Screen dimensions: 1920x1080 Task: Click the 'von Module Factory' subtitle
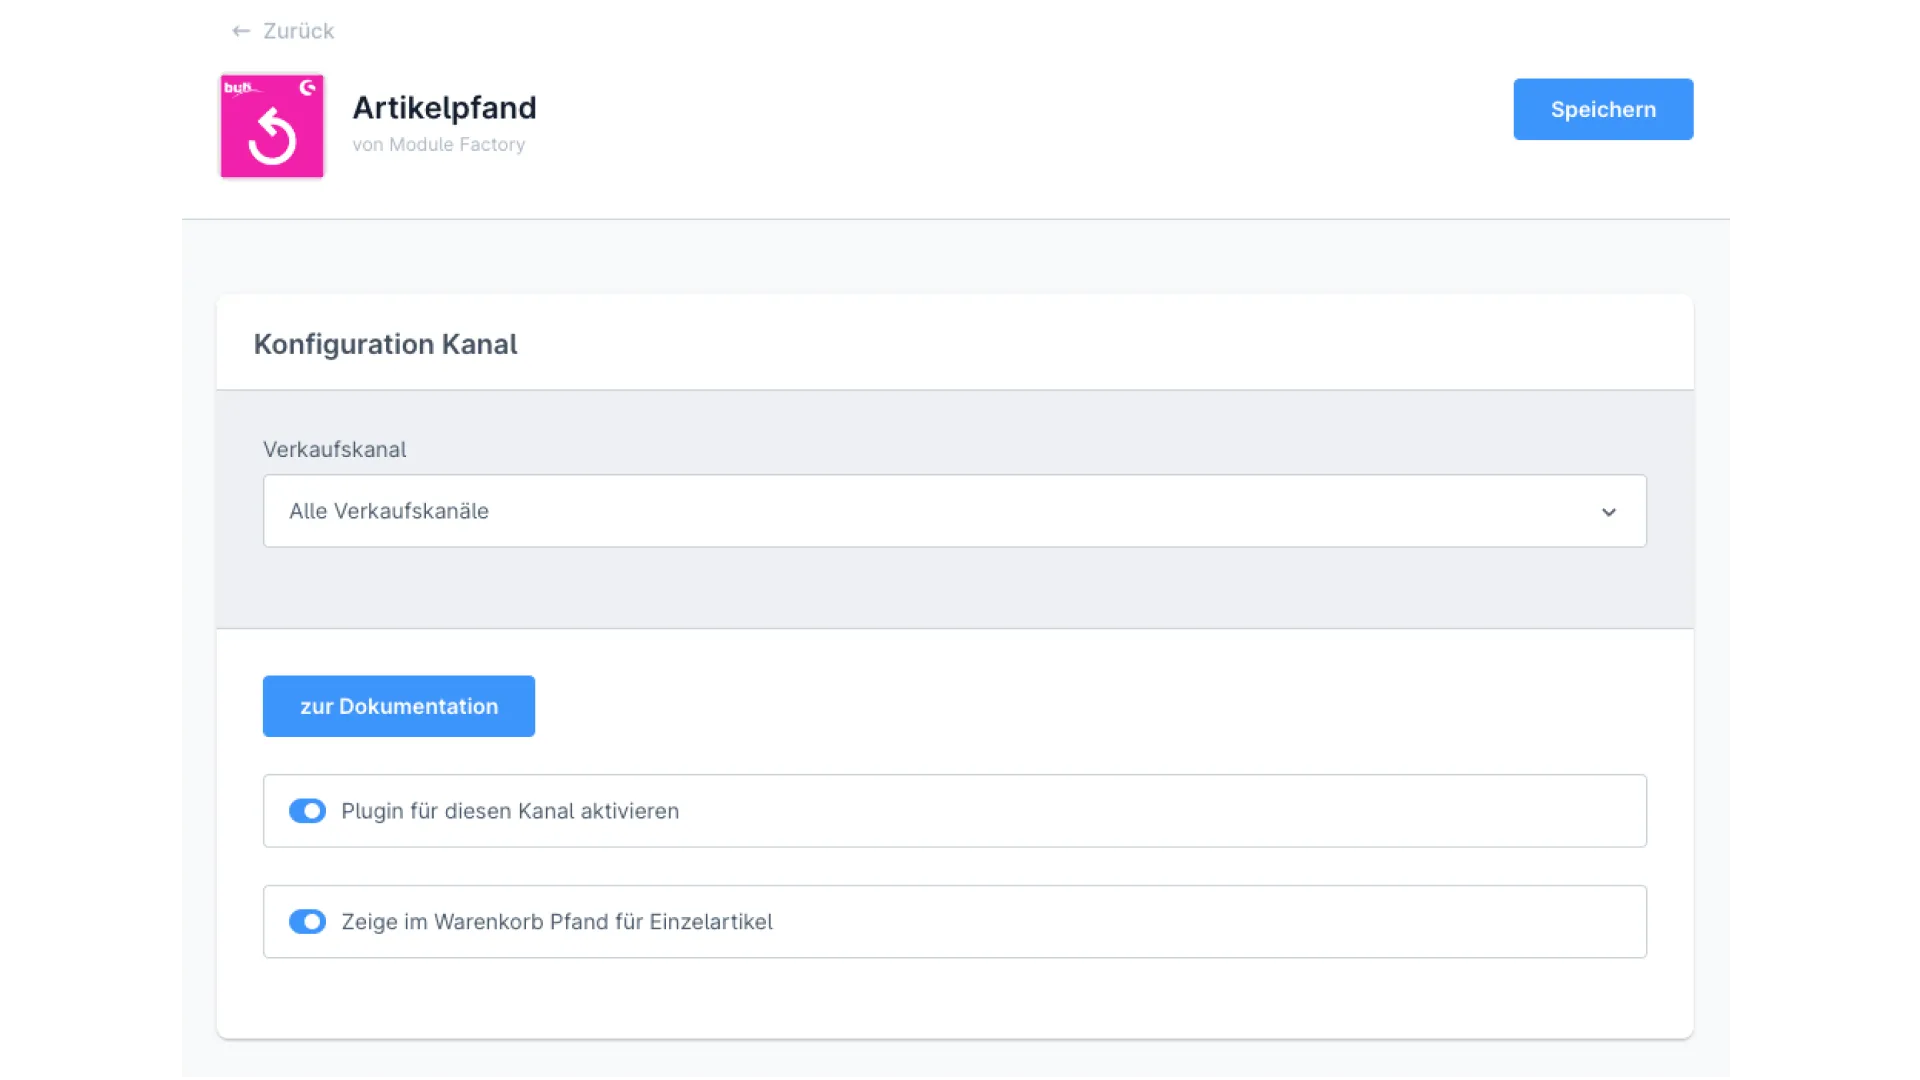(439, 144)
